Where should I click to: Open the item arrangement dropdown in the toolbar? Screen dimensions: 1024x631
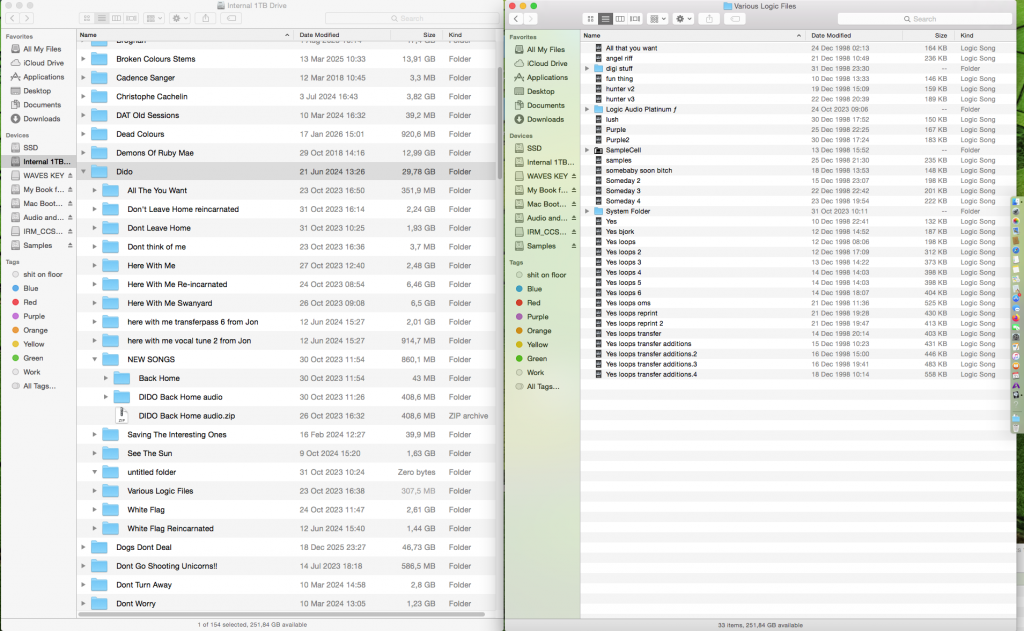(x=152, y=19)
